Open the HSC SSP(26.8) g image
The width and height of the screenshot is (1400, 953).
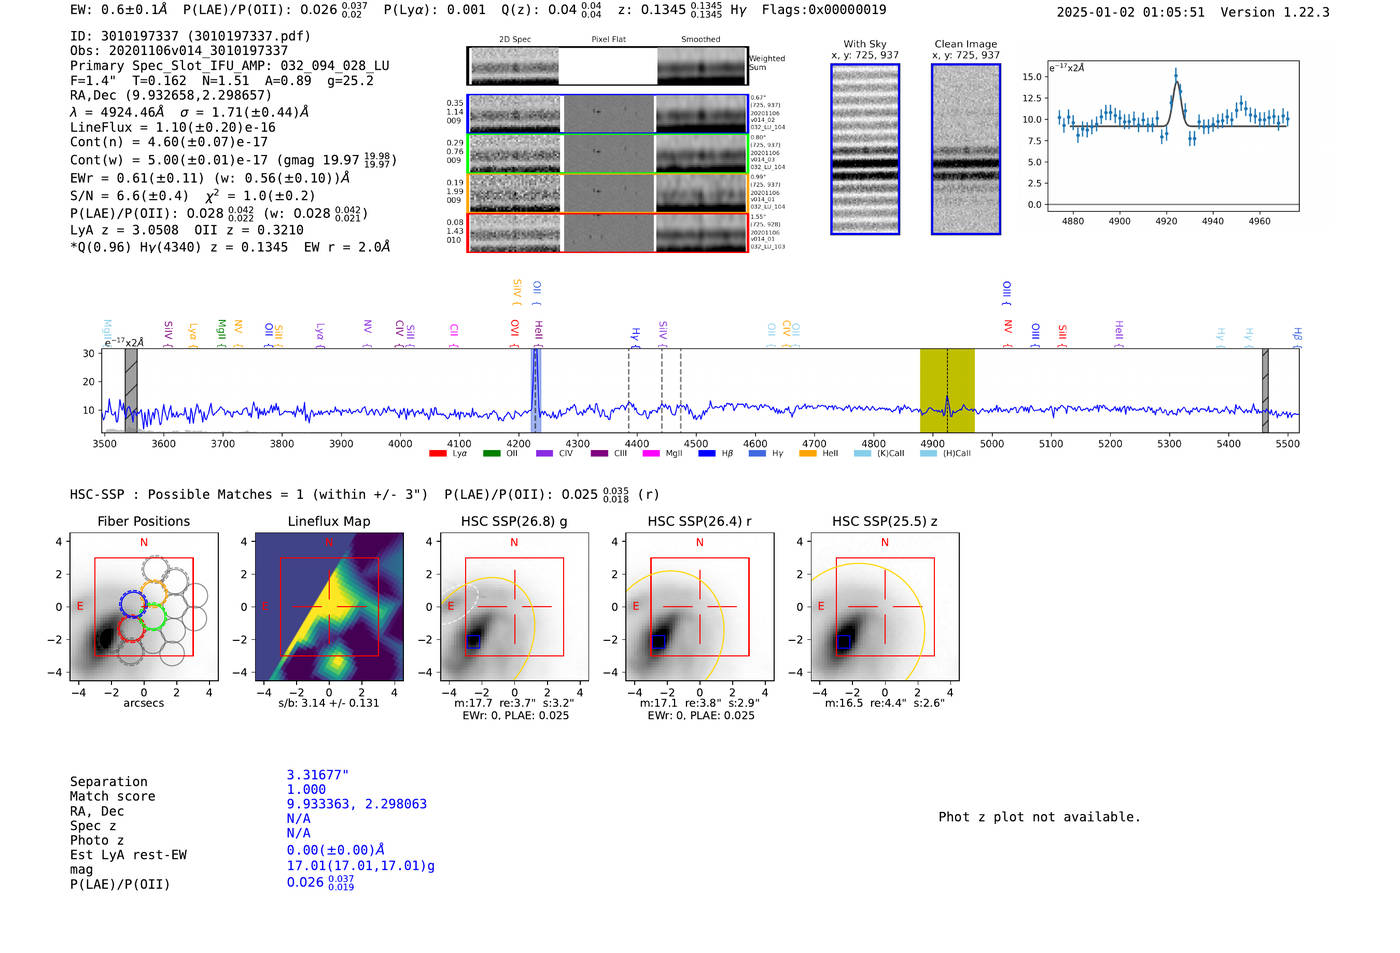tap(515, 607)
